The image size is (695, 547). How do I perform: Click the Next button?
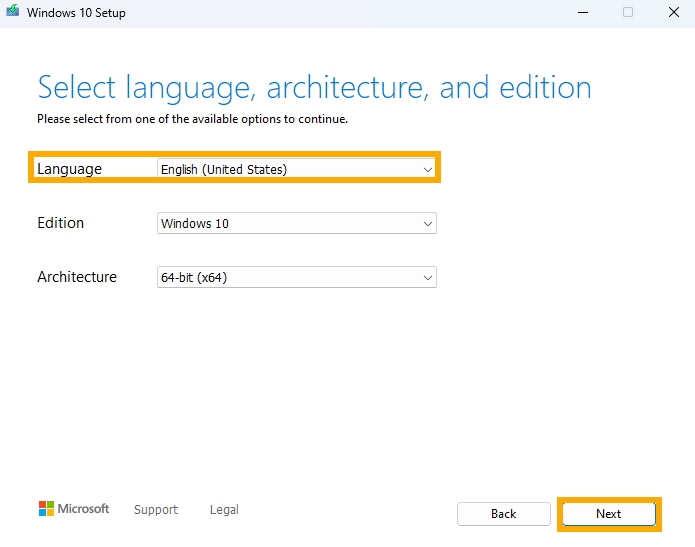609,514
